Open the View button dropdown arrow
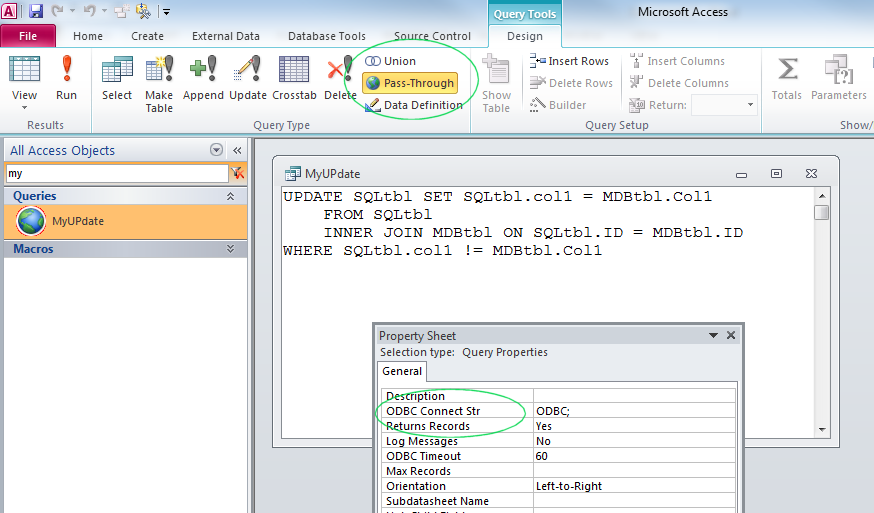Image resolution: width=874 pixels, height=513 pixels. (x=25, y=108)
